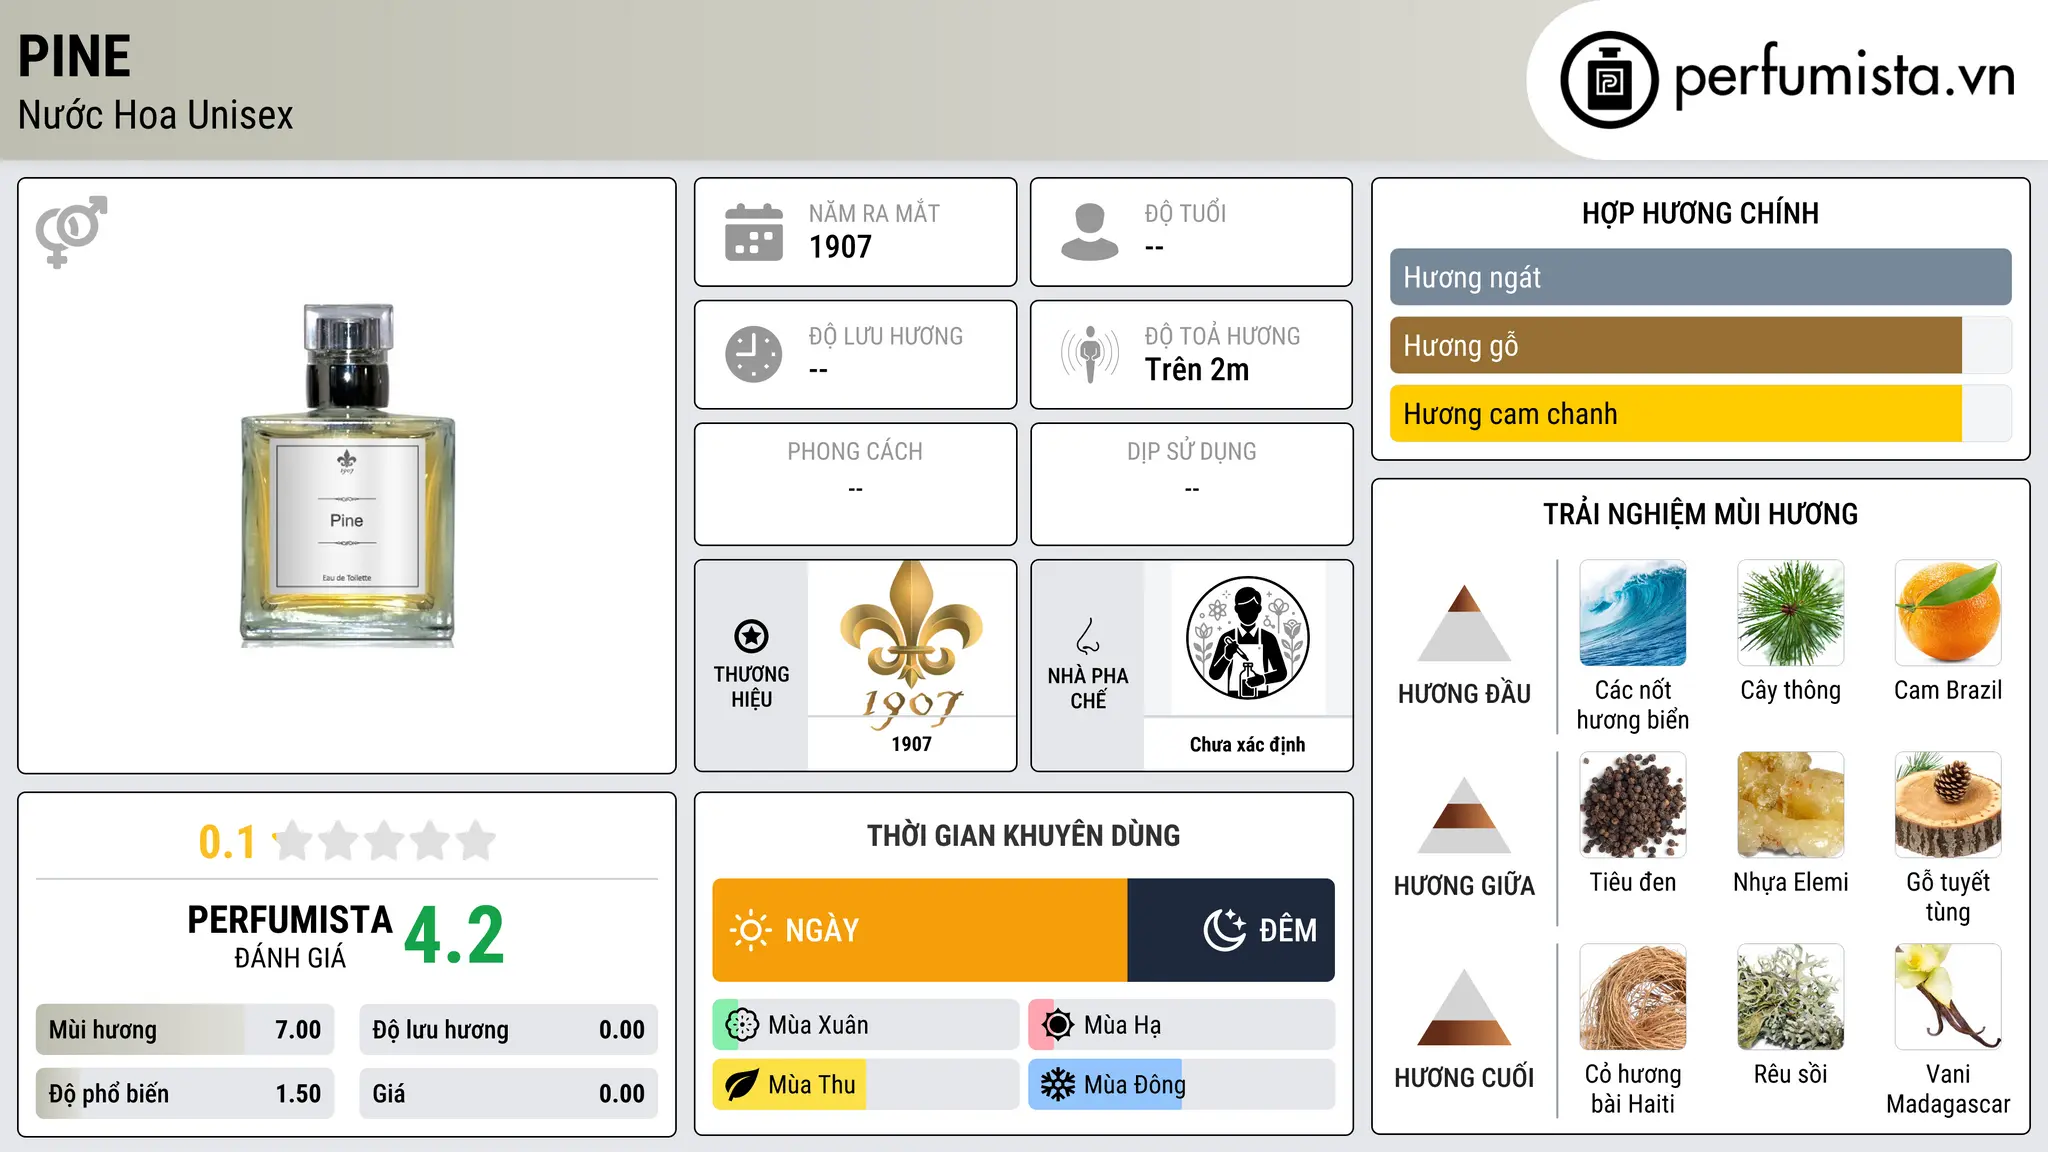Image resolution: width=2048 pixels, height=1152 pixels.
Task: Select the Gỗ tuyết tùng note image
Action: click(x=1948, y=805)
